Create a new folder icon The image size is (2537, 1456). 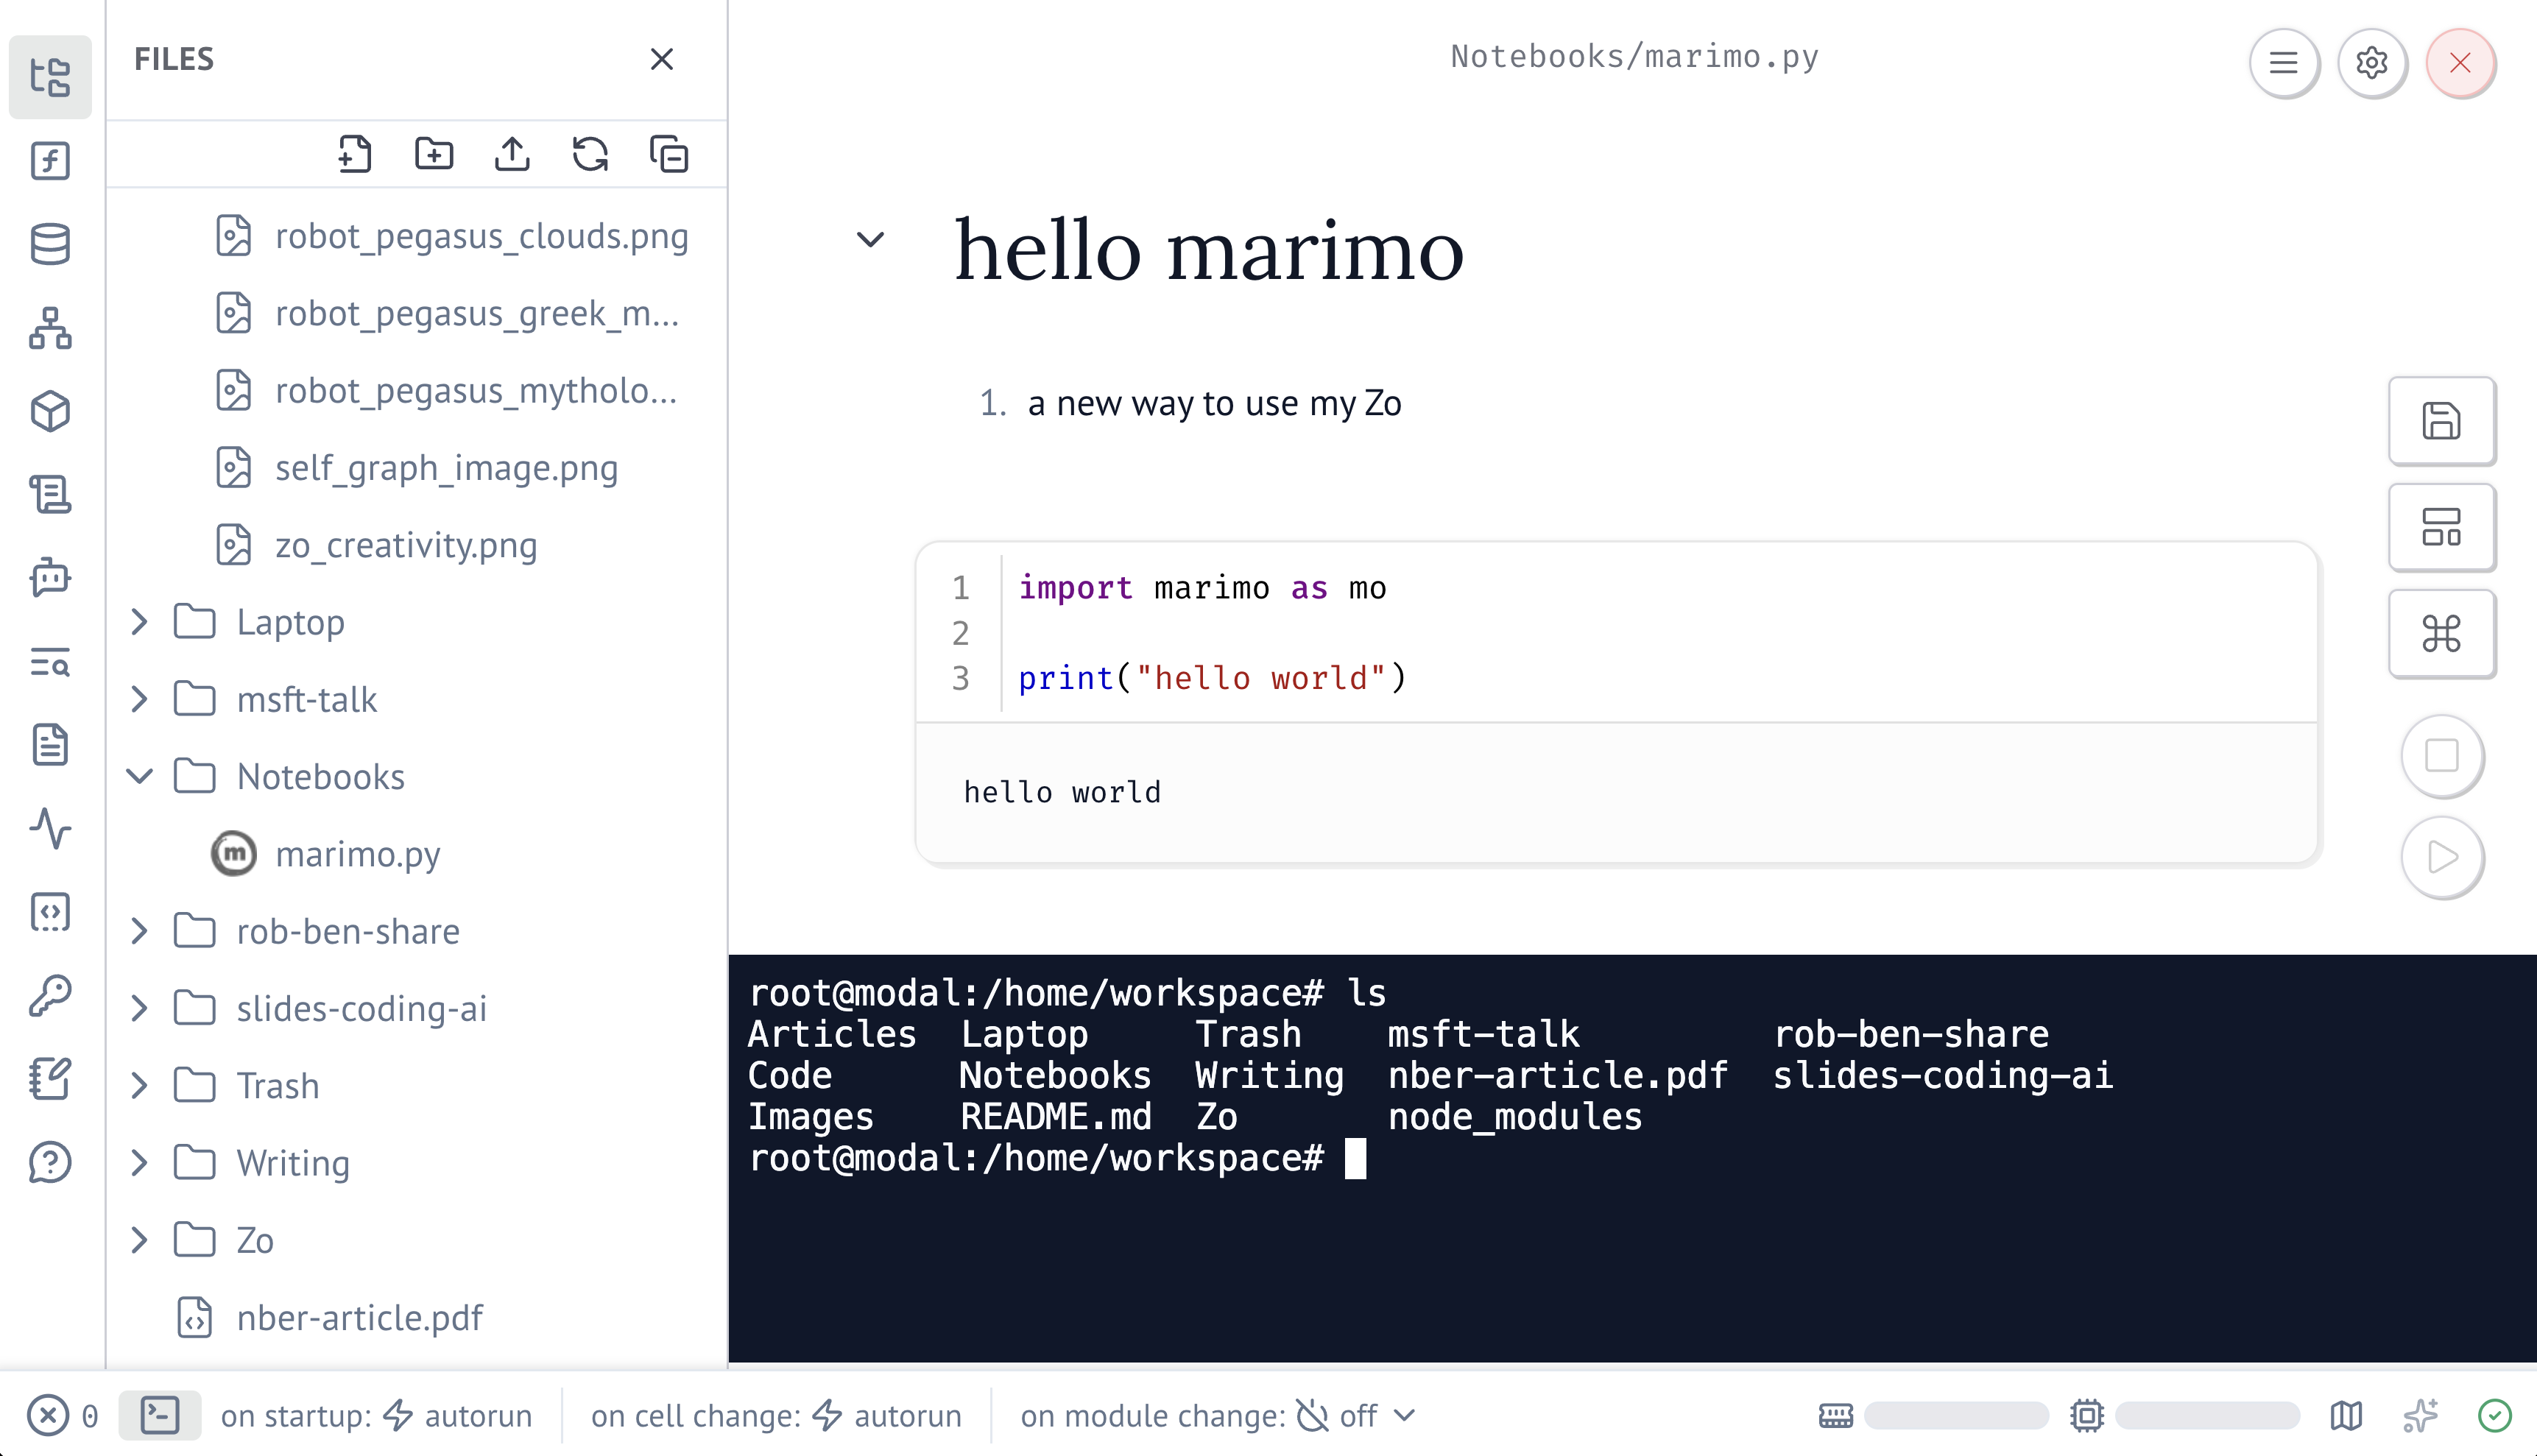coord(434,154)
